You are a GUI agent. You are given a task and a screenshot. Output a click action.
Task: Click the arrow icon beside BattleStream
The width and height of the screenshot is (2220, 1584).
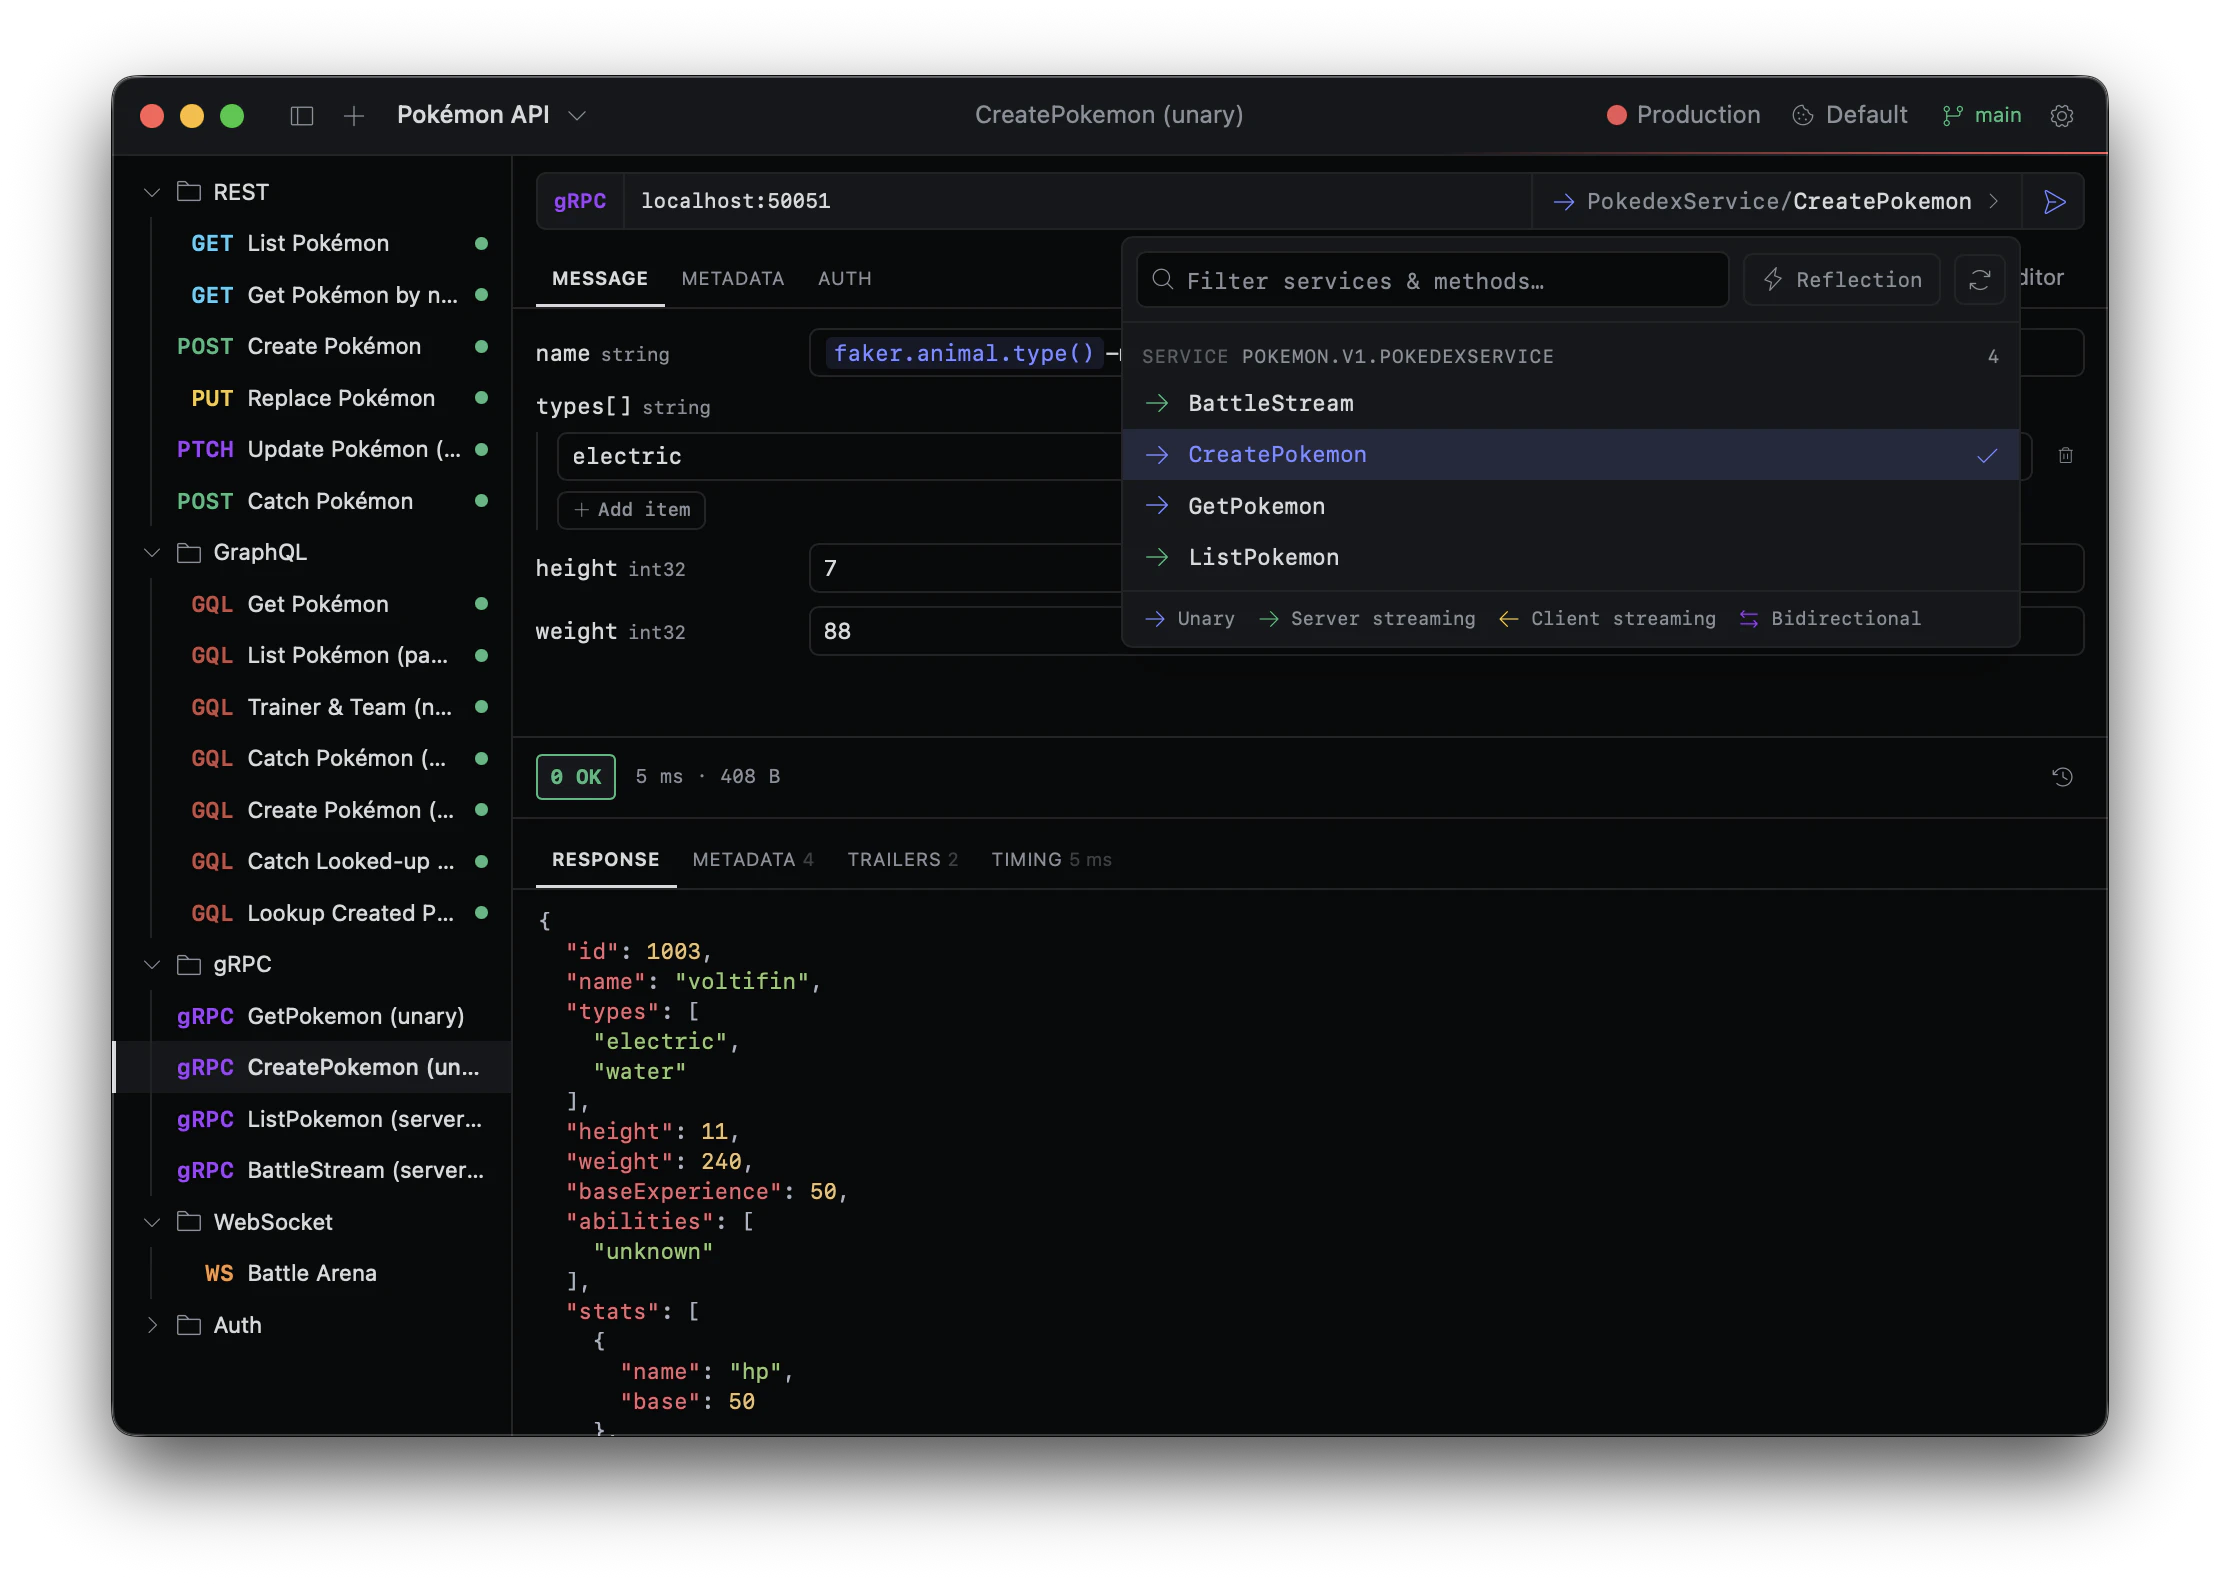coord(1157,403)
